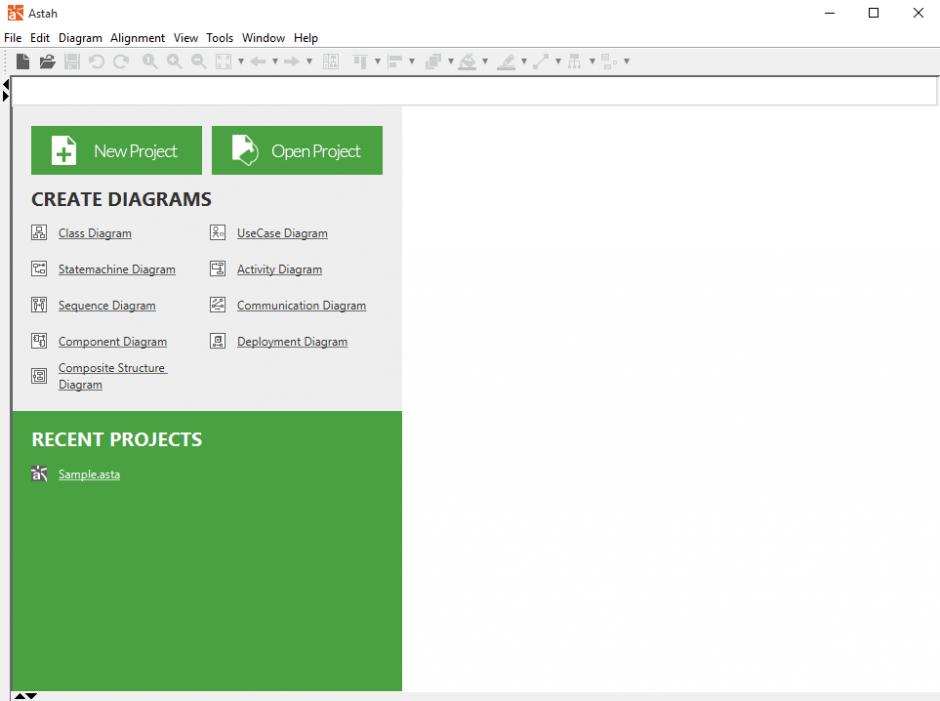Open the Alignment menu
This screenshot has width=940, height=701.
coord(137,38)
